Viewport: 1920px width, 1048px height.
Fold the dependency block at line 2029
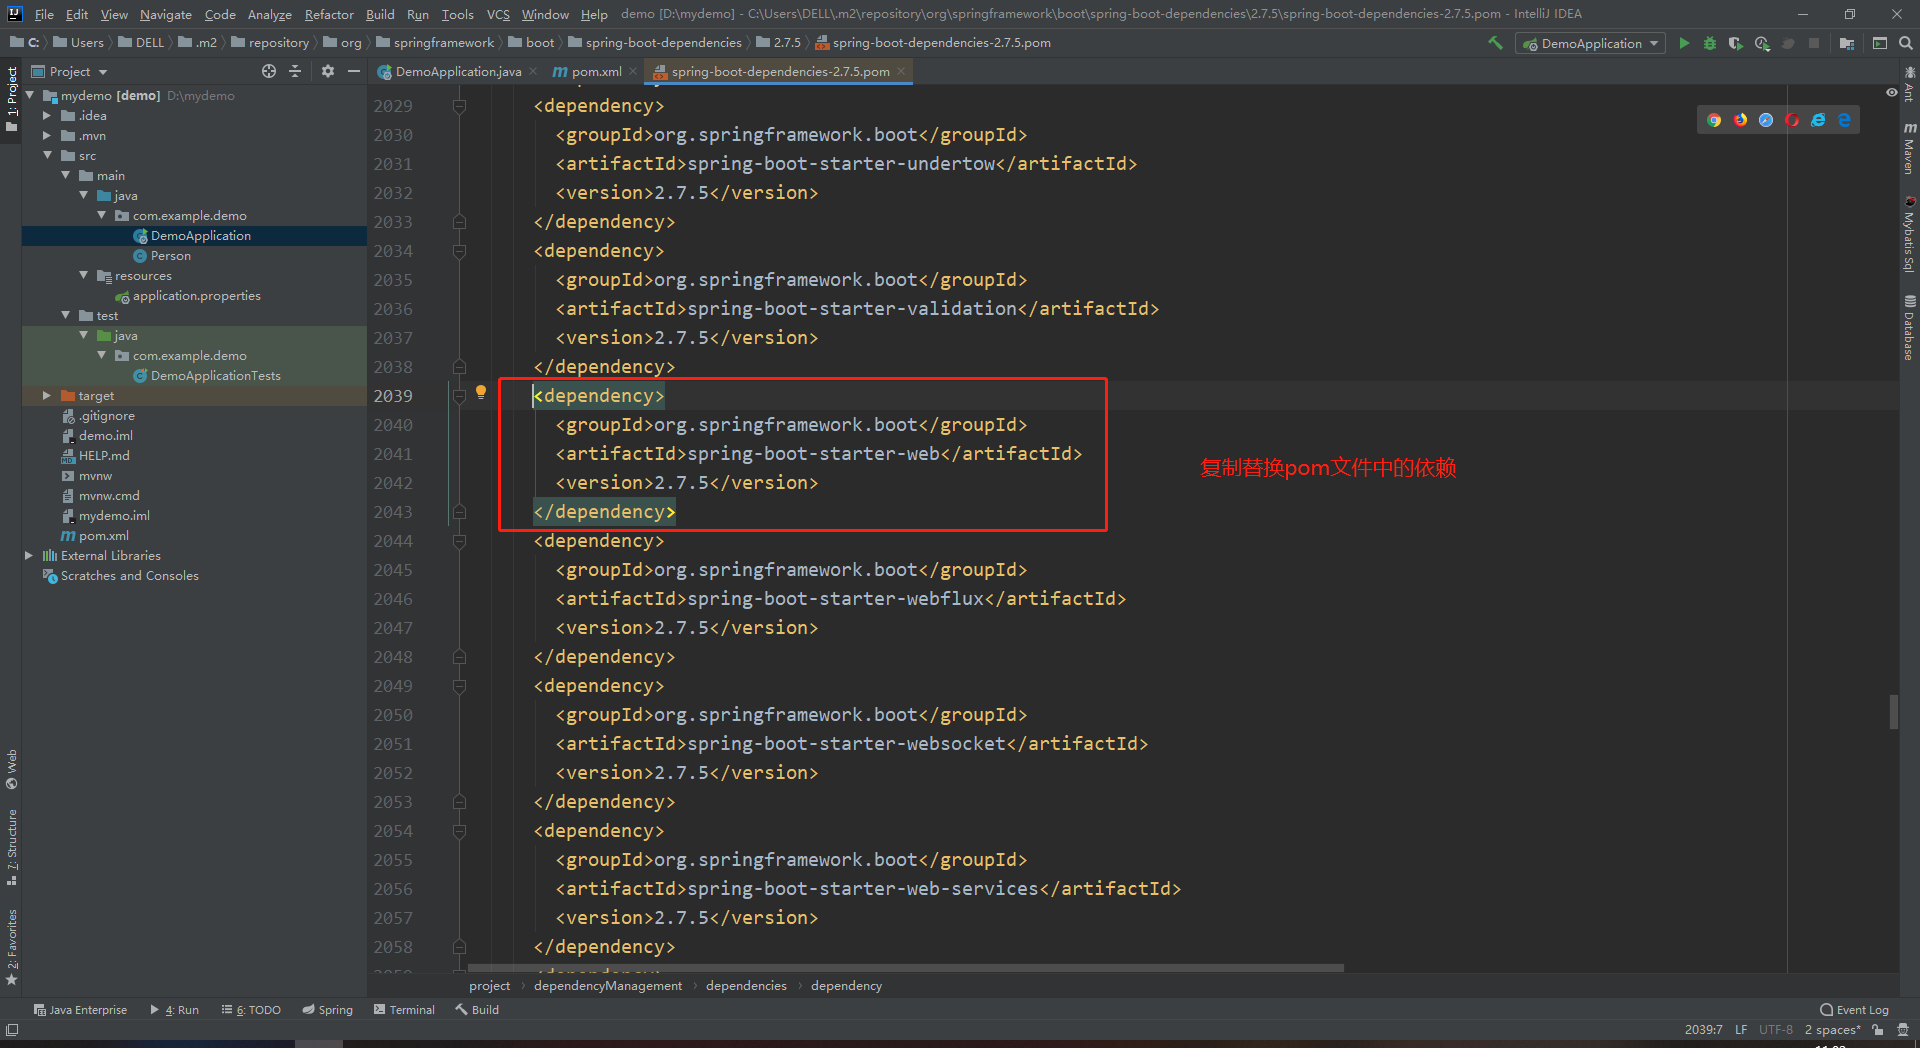point(459,106)
